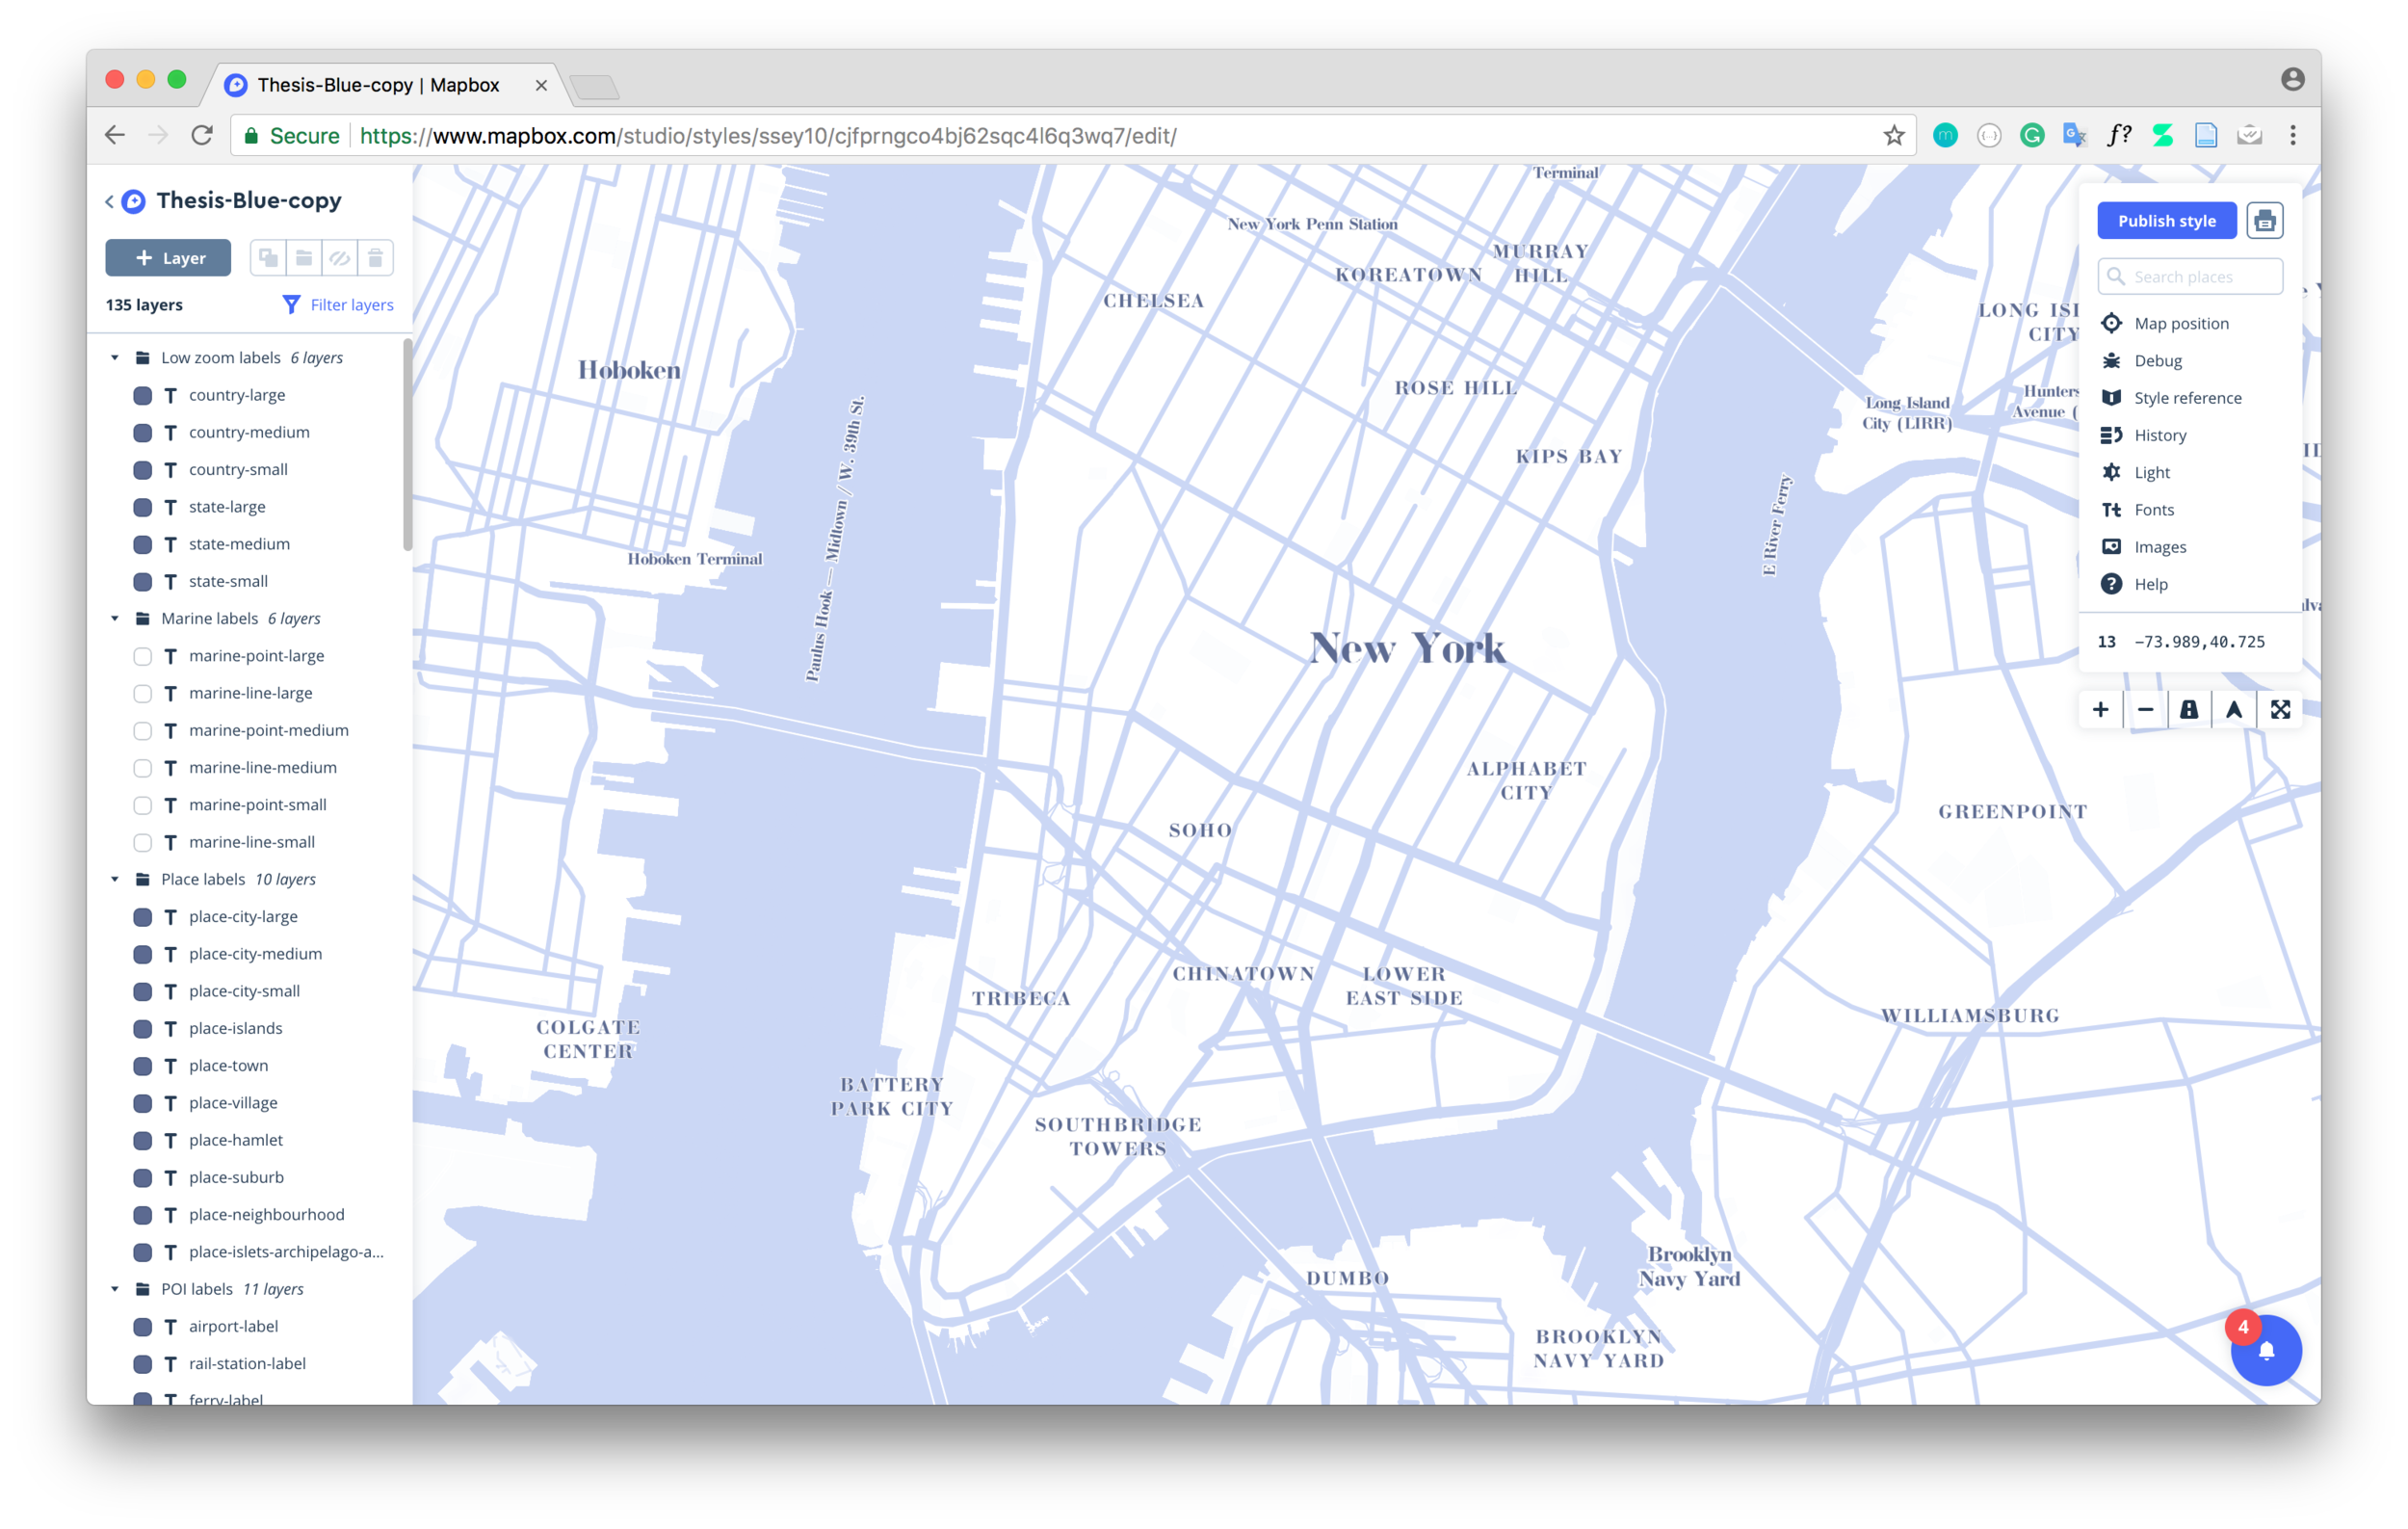Open Chrome user profile icon
The image size is (2408, 1529).
click(x=2293, y=79)
